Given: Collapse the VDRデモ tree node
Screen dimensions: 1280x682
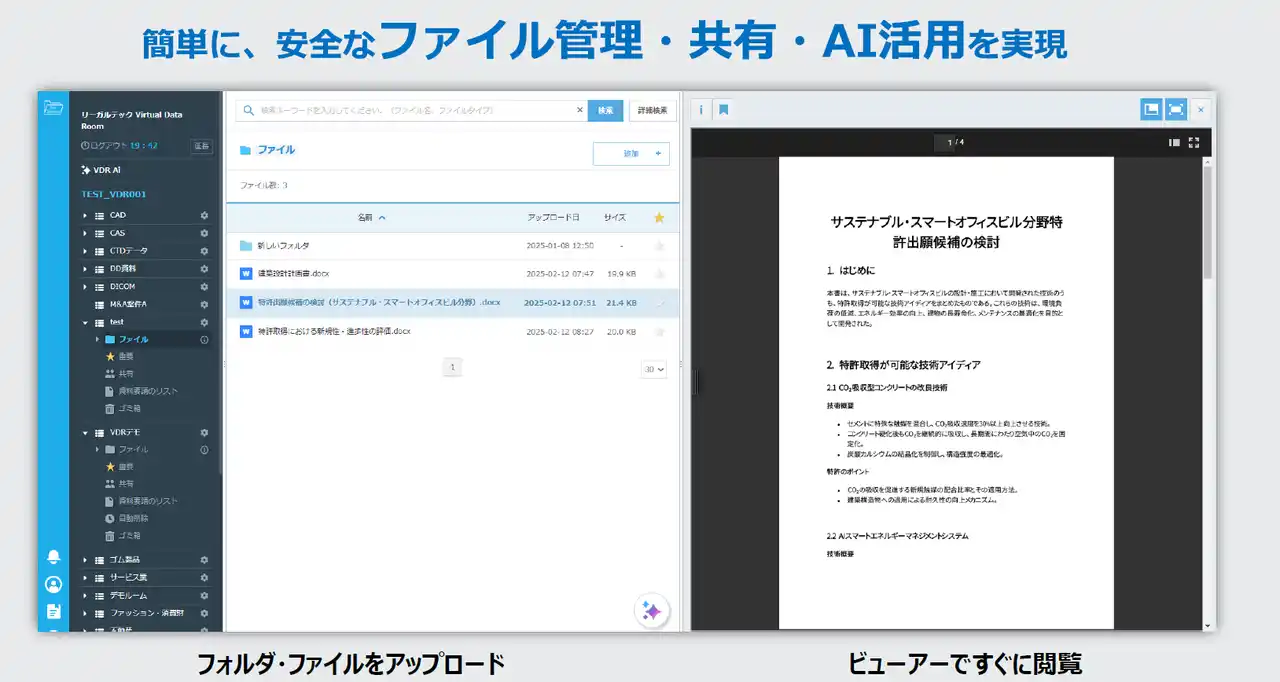Looking at the screenshot, I should coord(85,432).
